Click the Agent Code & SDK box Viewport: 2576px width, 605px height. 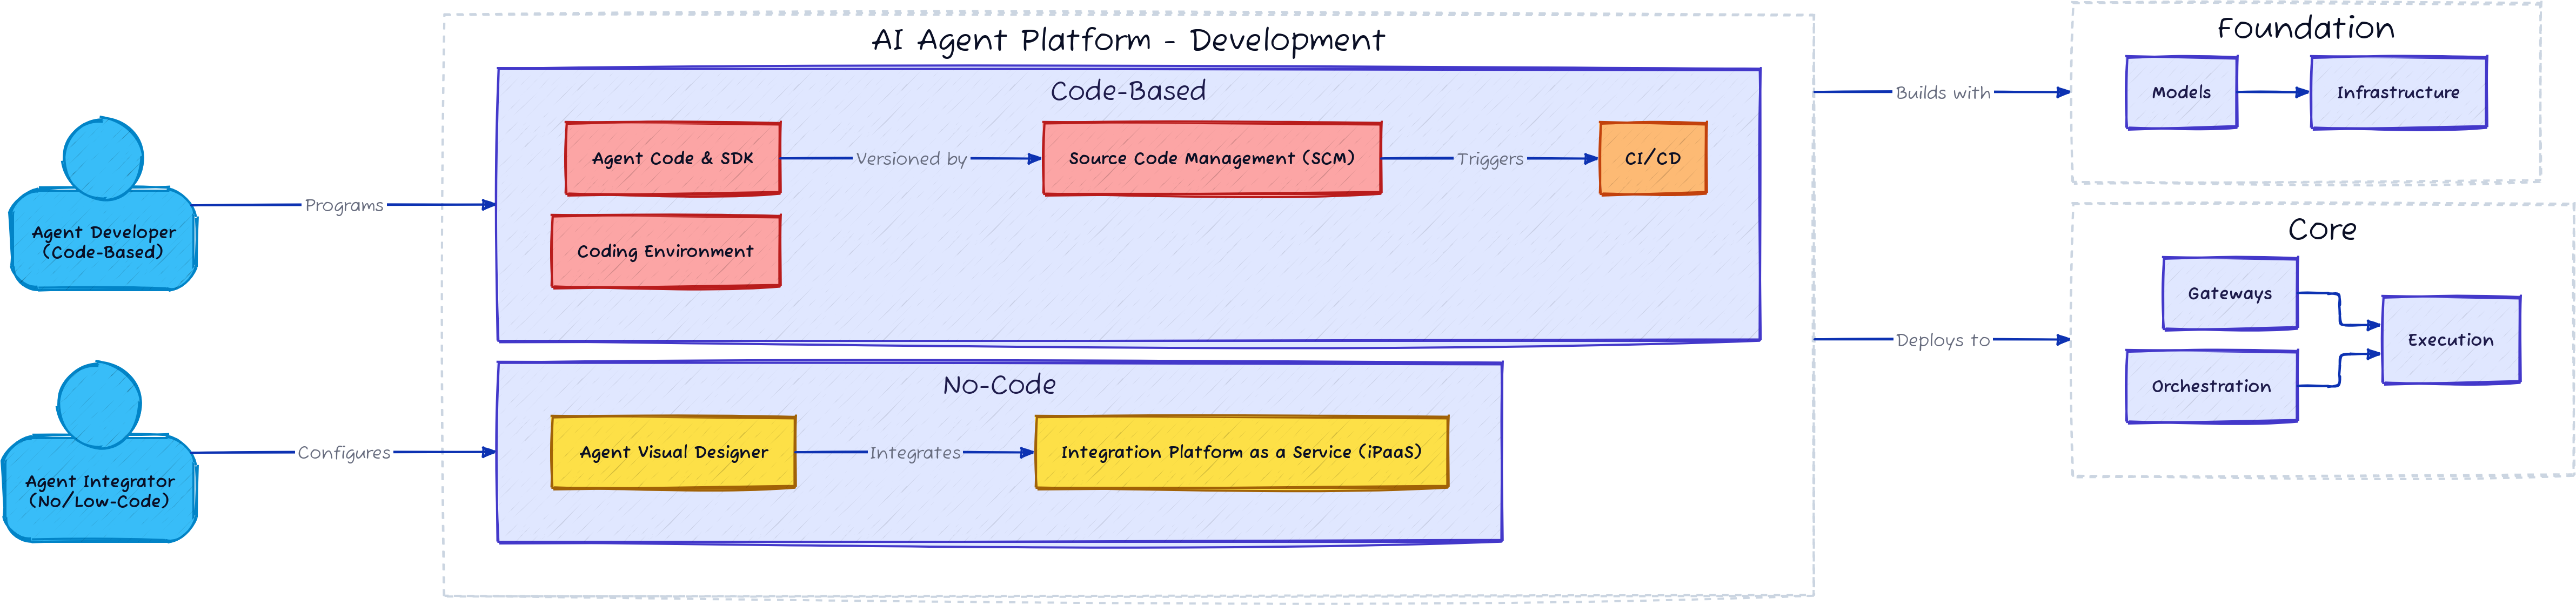click(672, 158)
